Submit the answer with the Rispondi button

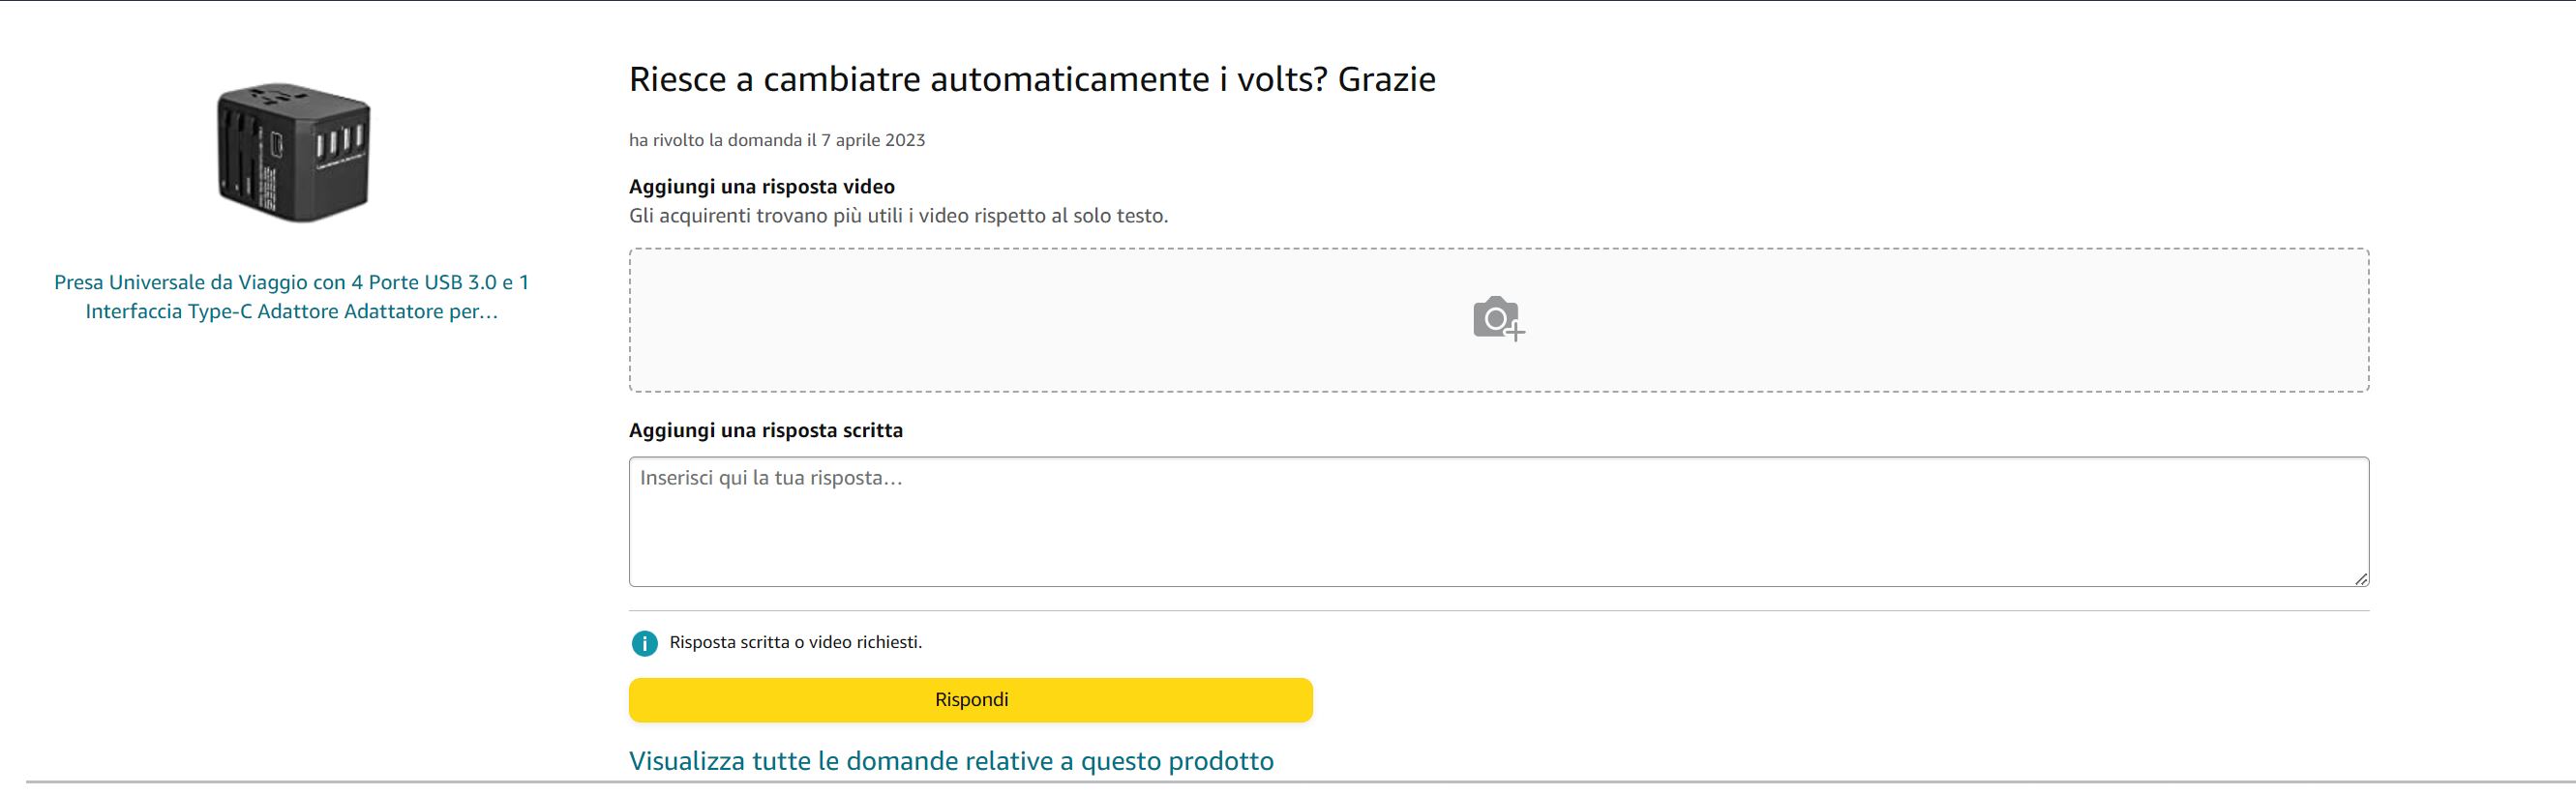[970, 700]
